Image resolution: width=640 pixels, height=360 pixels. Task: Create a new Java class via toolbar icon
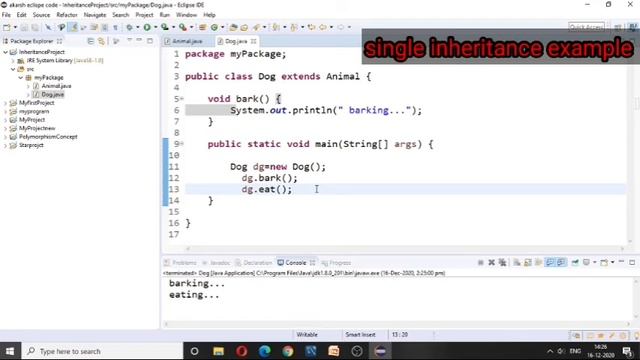(x=214, y=27)
